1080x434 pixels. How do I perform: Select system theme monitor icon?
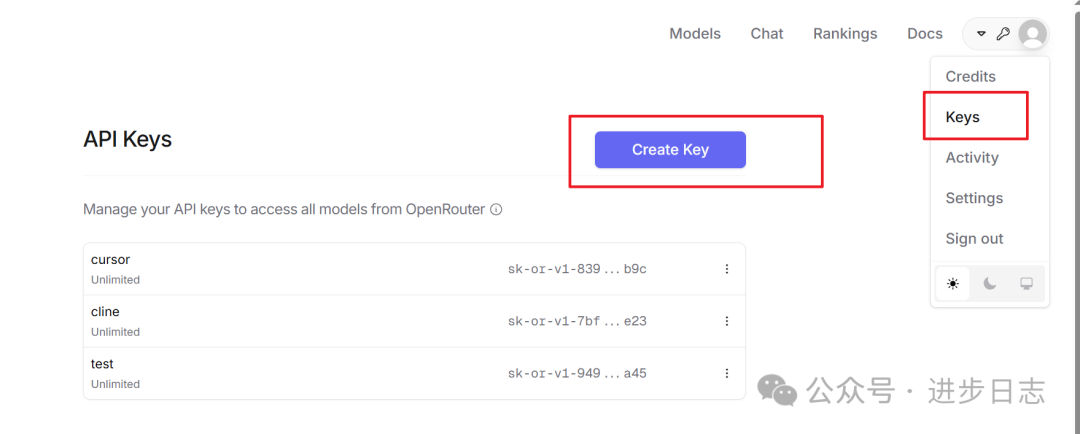coord(1026,284)
